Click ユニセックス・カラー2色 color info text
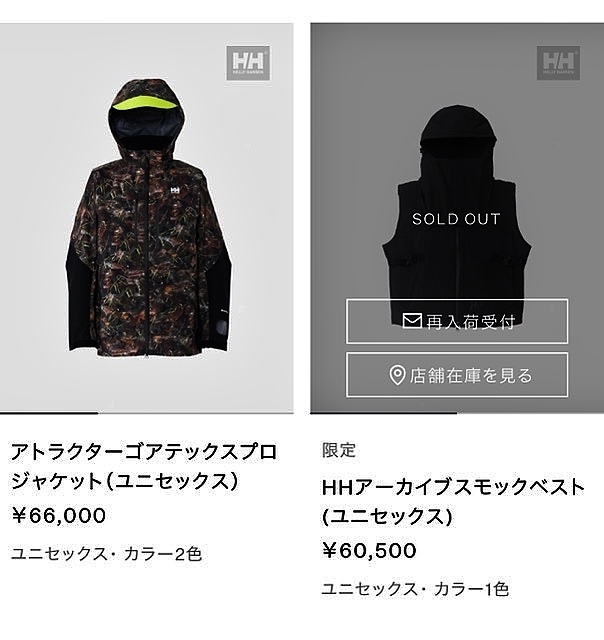 (x=107, y=554)
